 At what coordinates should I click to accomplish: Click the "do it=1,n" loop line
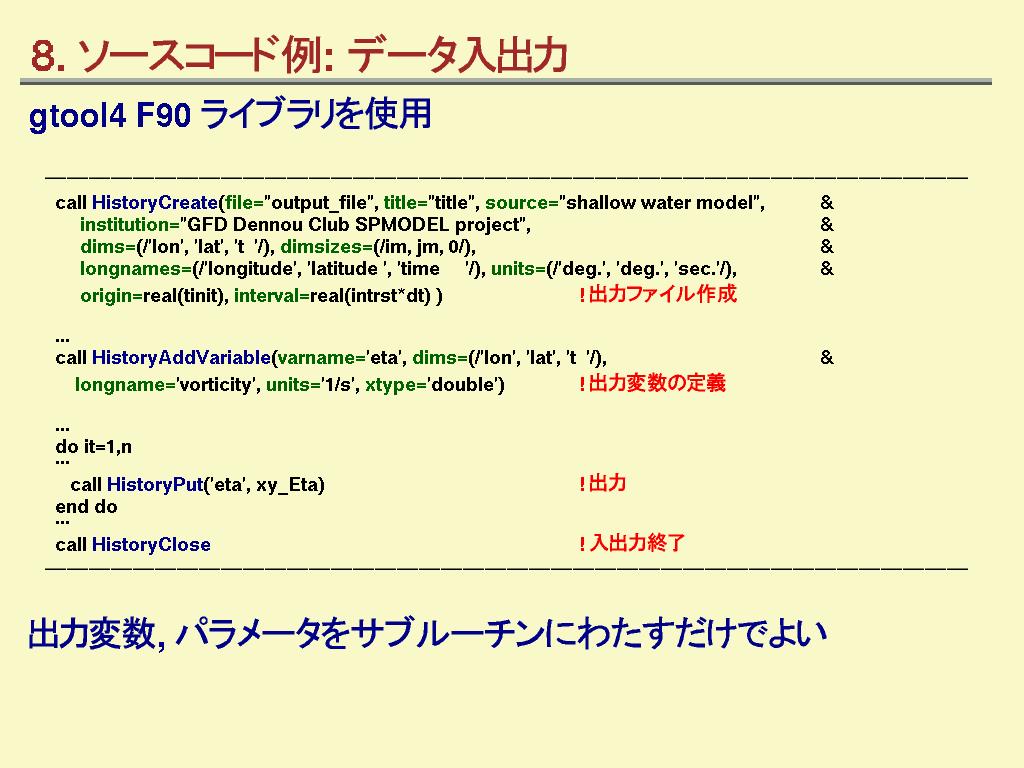(x=93, y=446)
